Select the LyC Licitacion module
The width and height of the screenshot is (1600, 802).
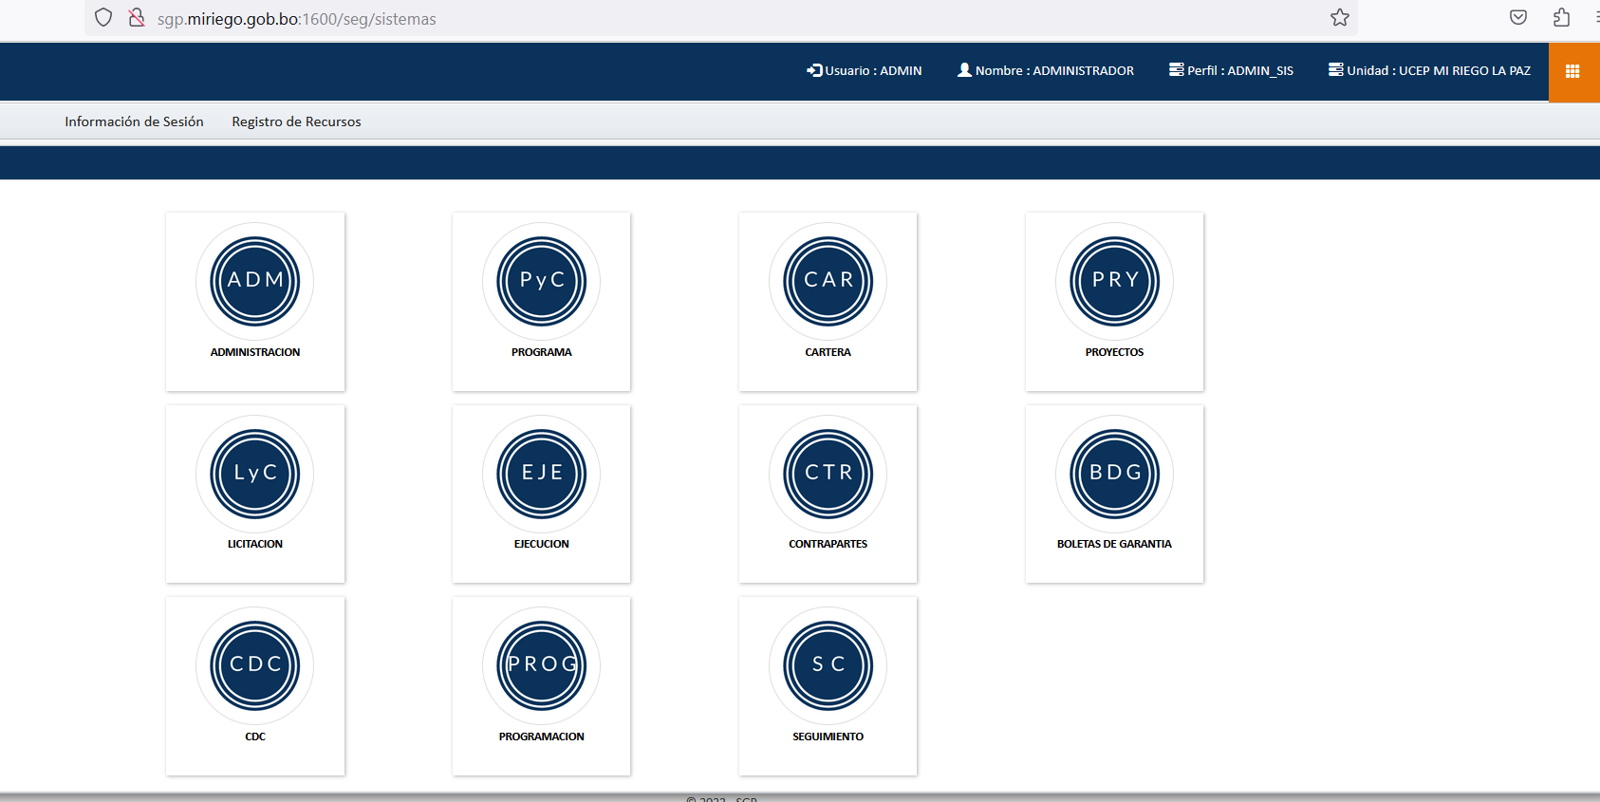[255, 474]
